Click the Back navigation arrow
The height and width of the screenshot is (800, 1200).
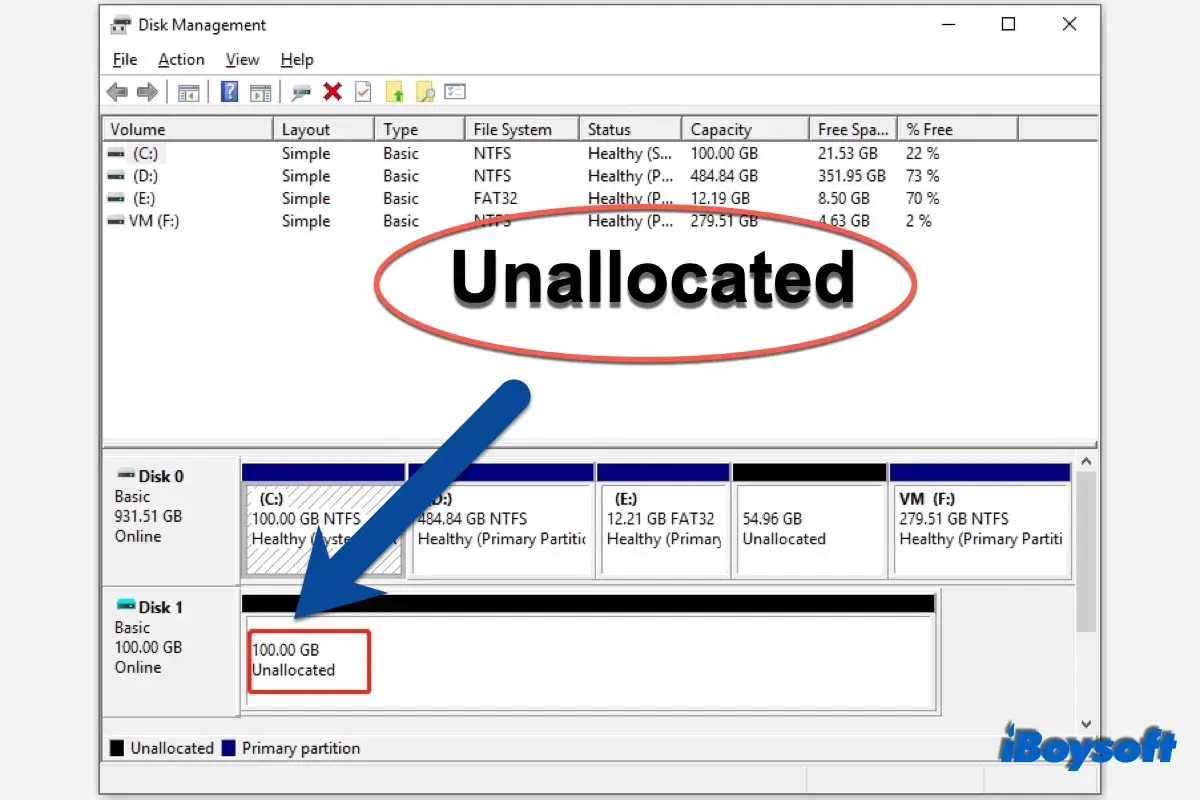pos(116,91)
